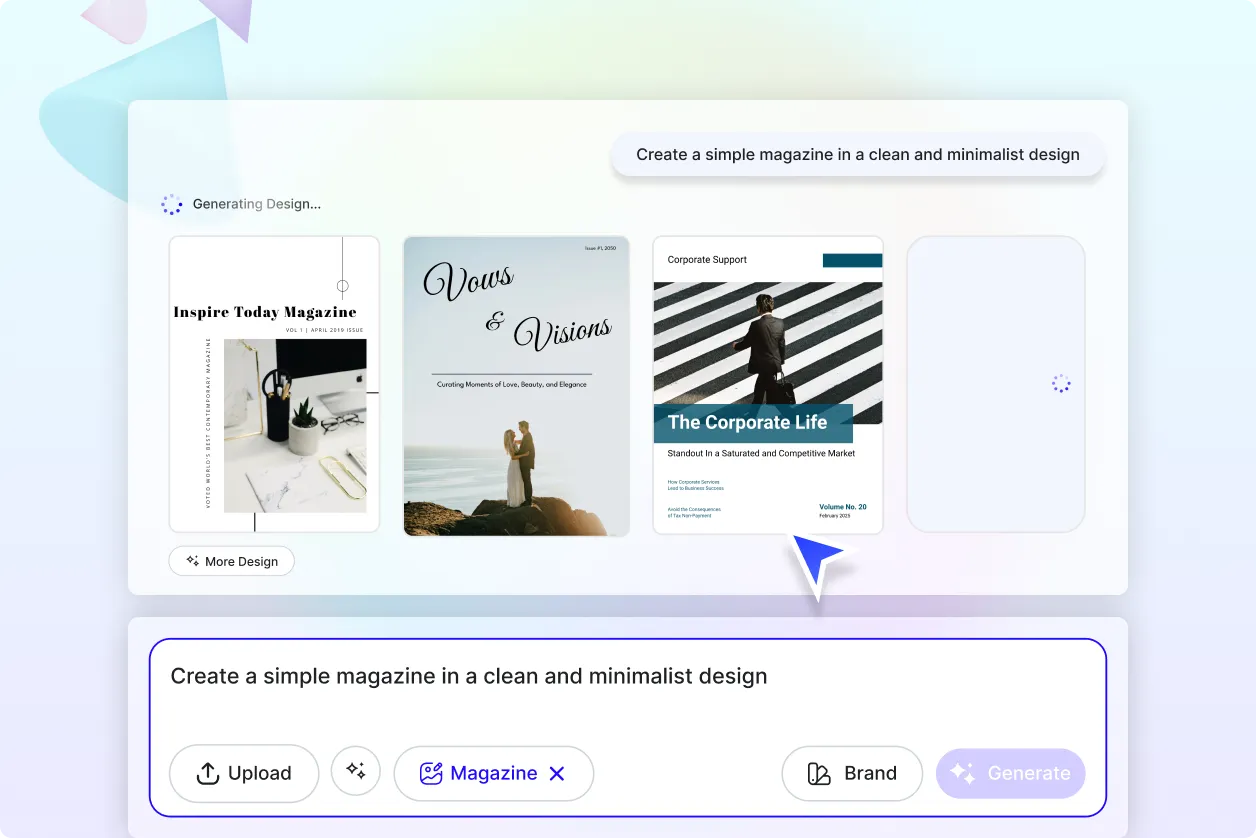Remove the Magazine tag with the X
Screen dimensions: 1256x838
coord(558,773)
